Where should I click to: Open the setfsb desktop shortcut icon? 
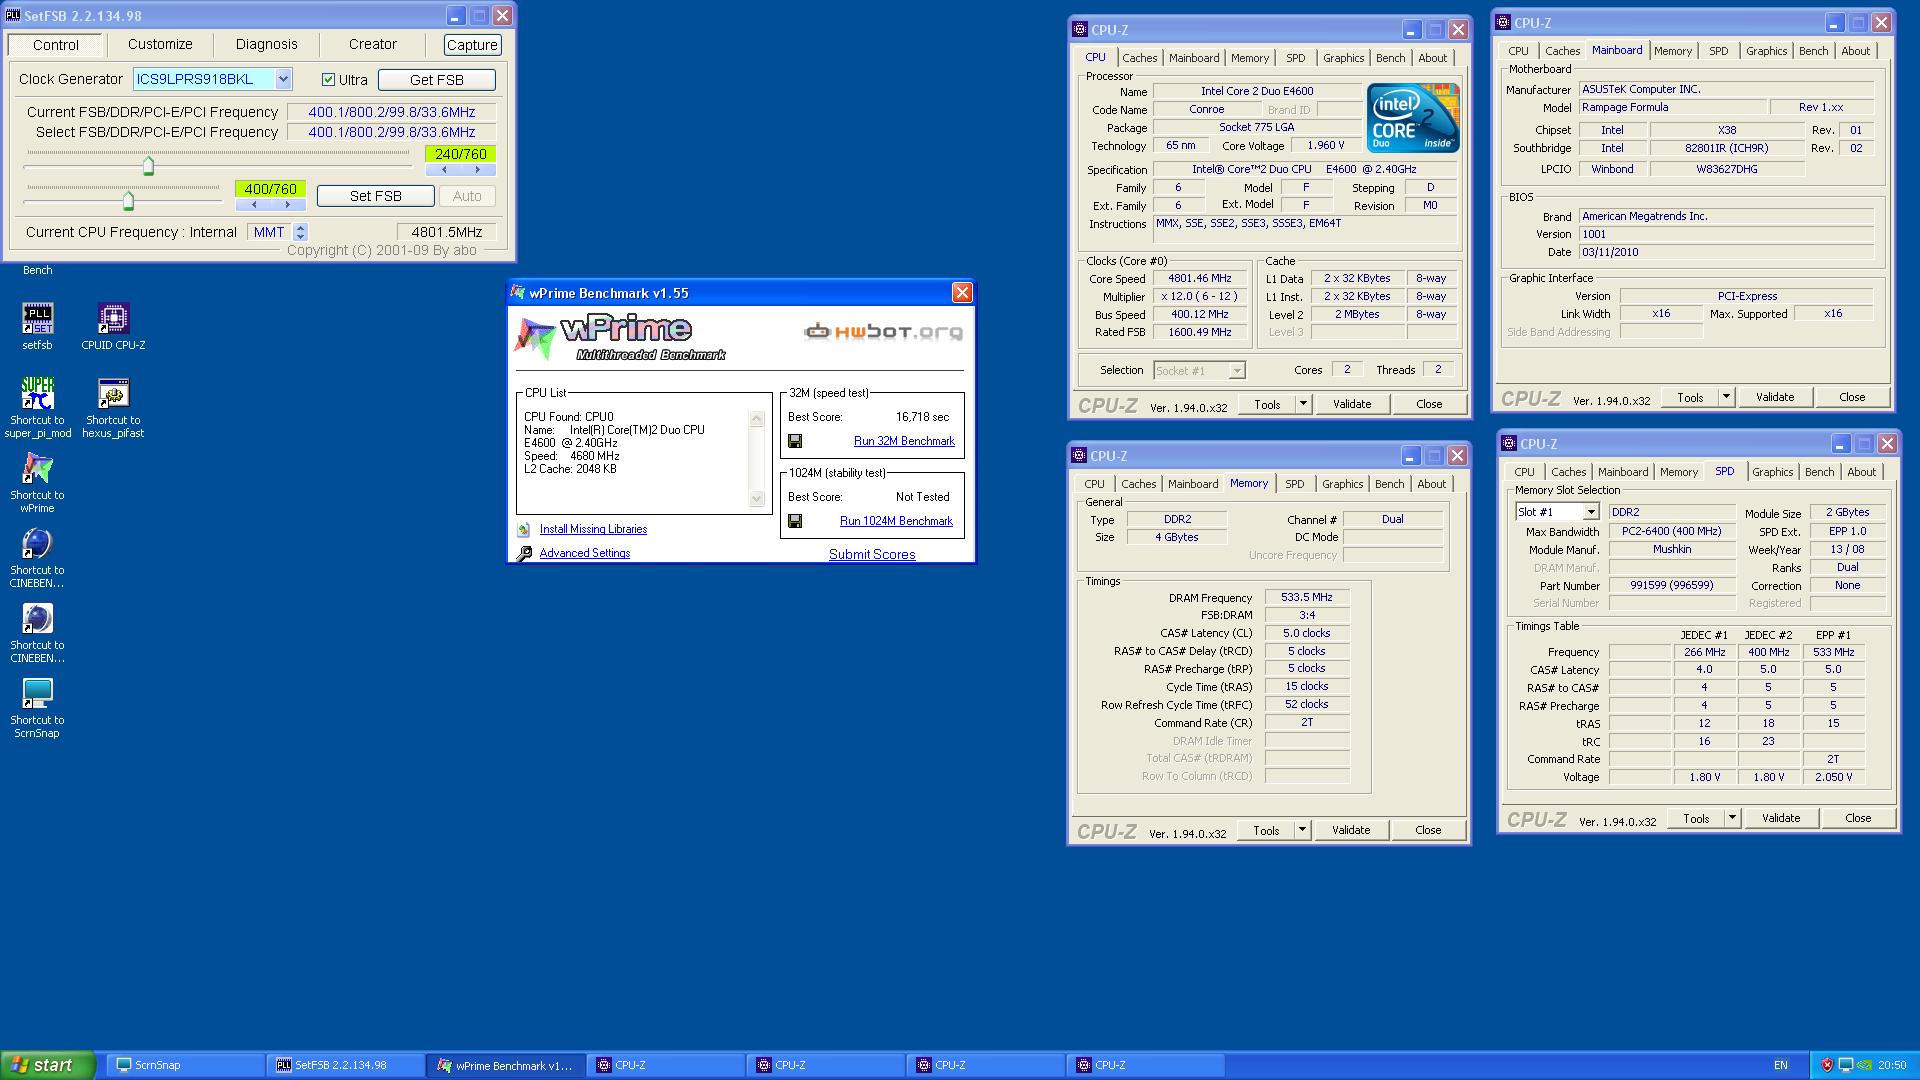point(37,319)
